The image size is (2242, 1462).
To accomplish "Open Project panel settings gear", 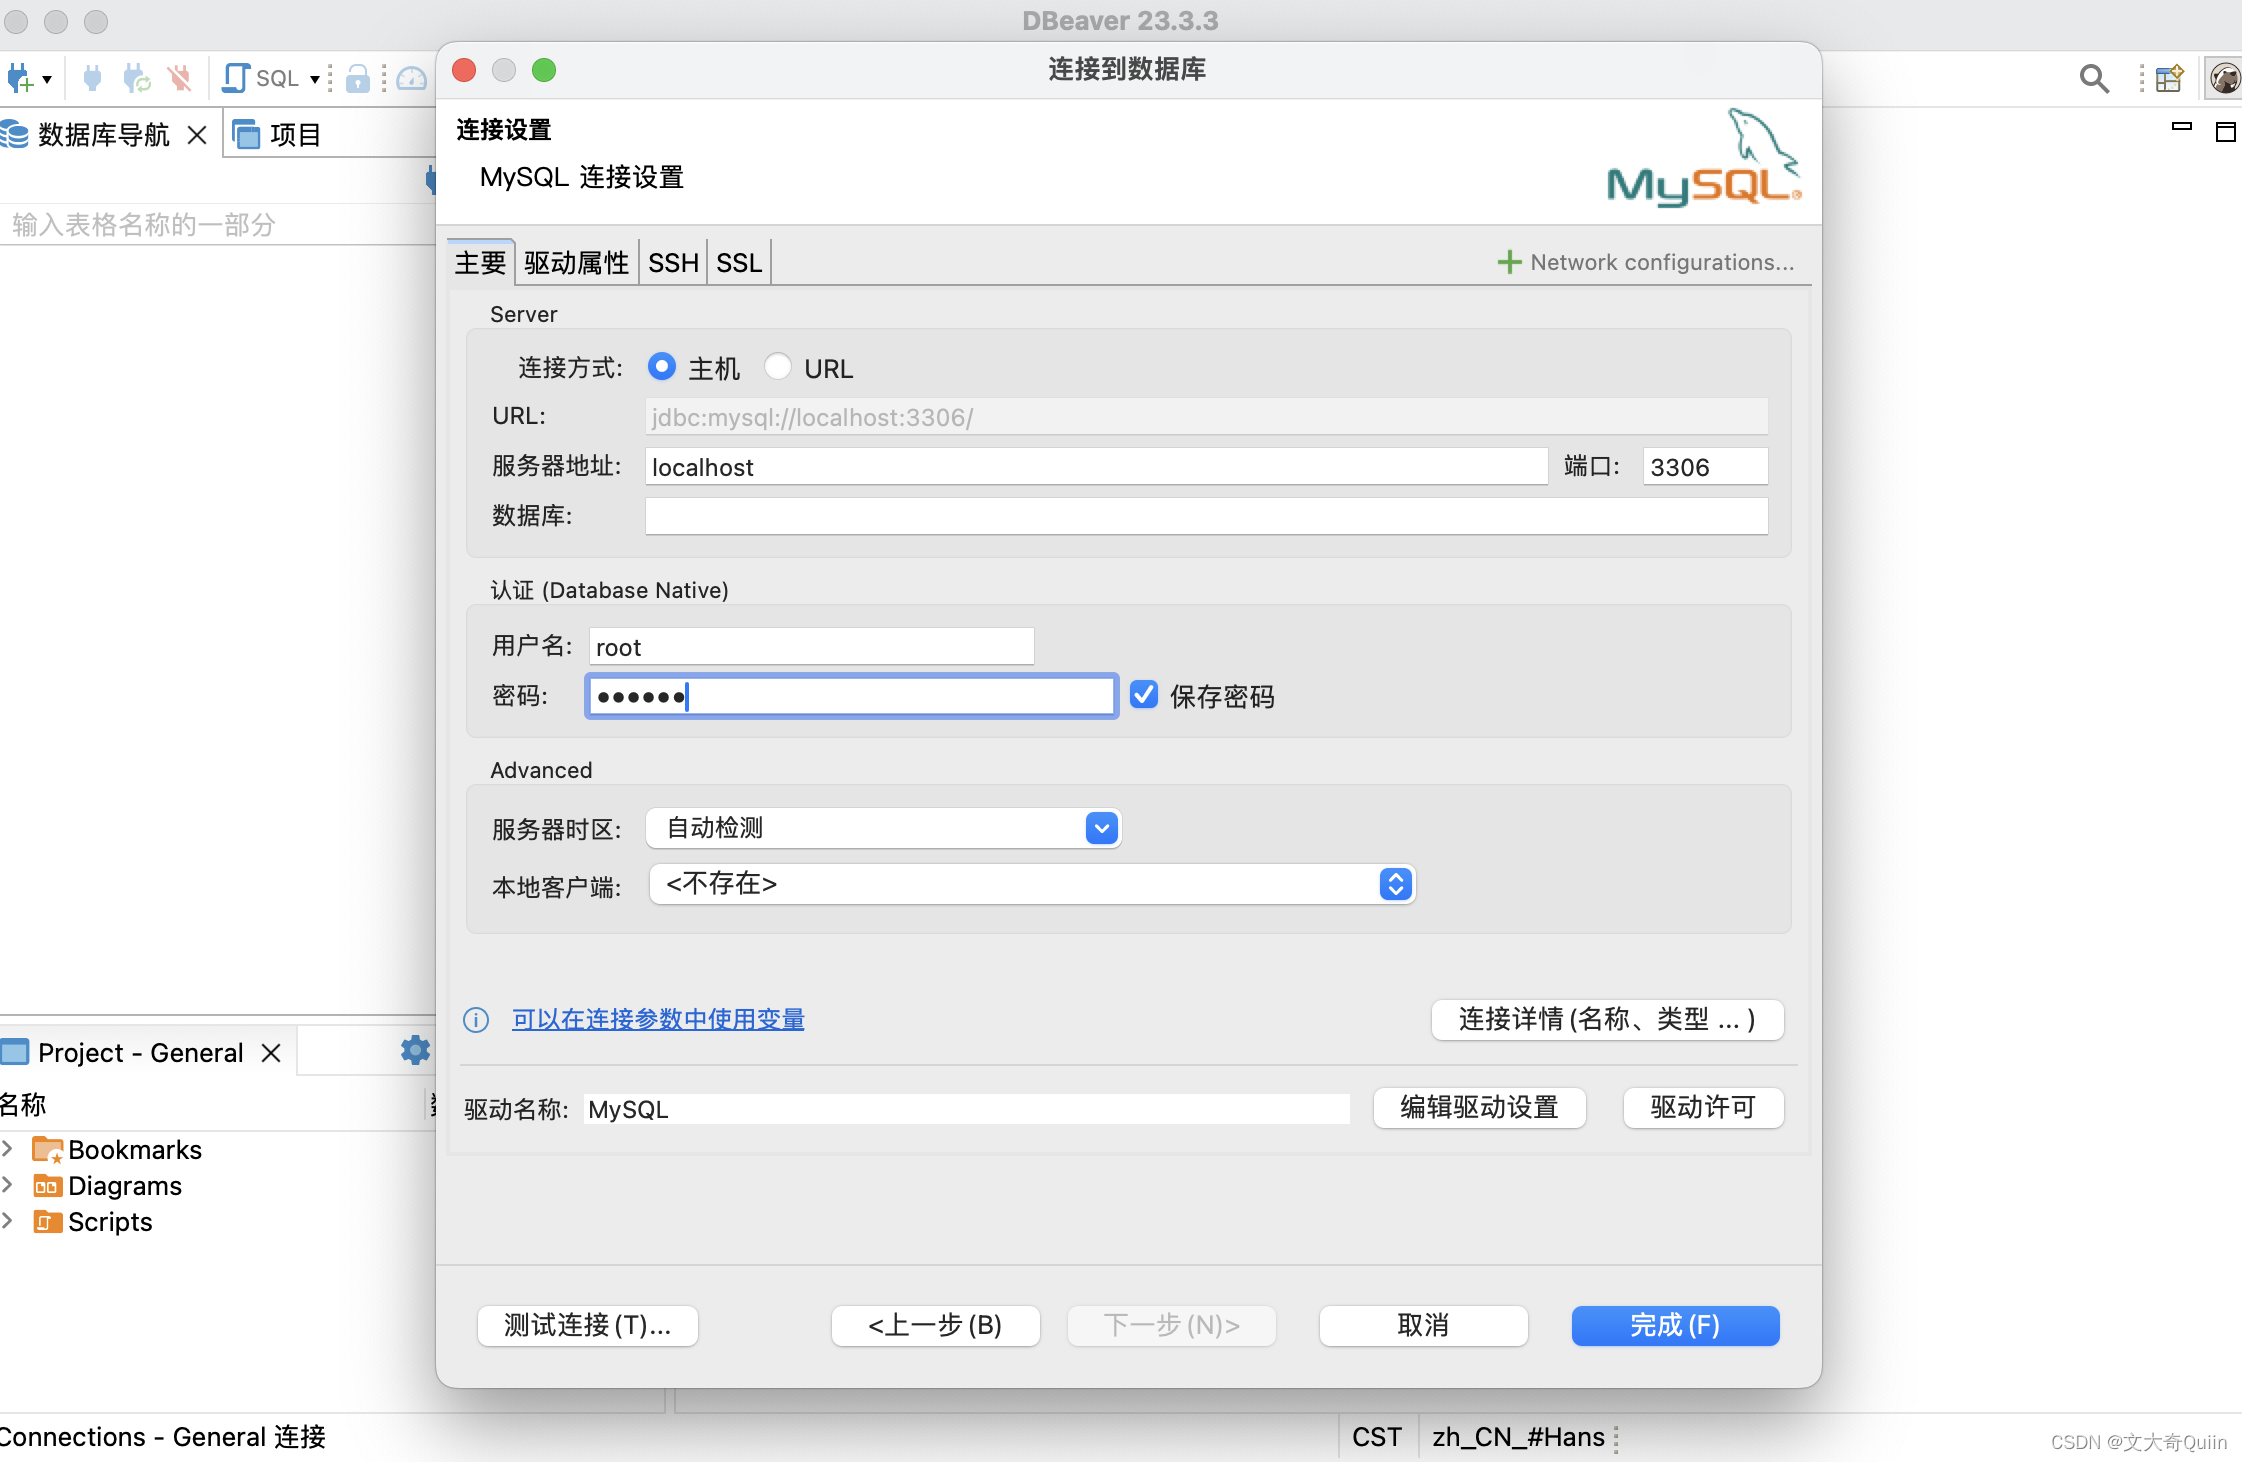I will point(415,1050).
